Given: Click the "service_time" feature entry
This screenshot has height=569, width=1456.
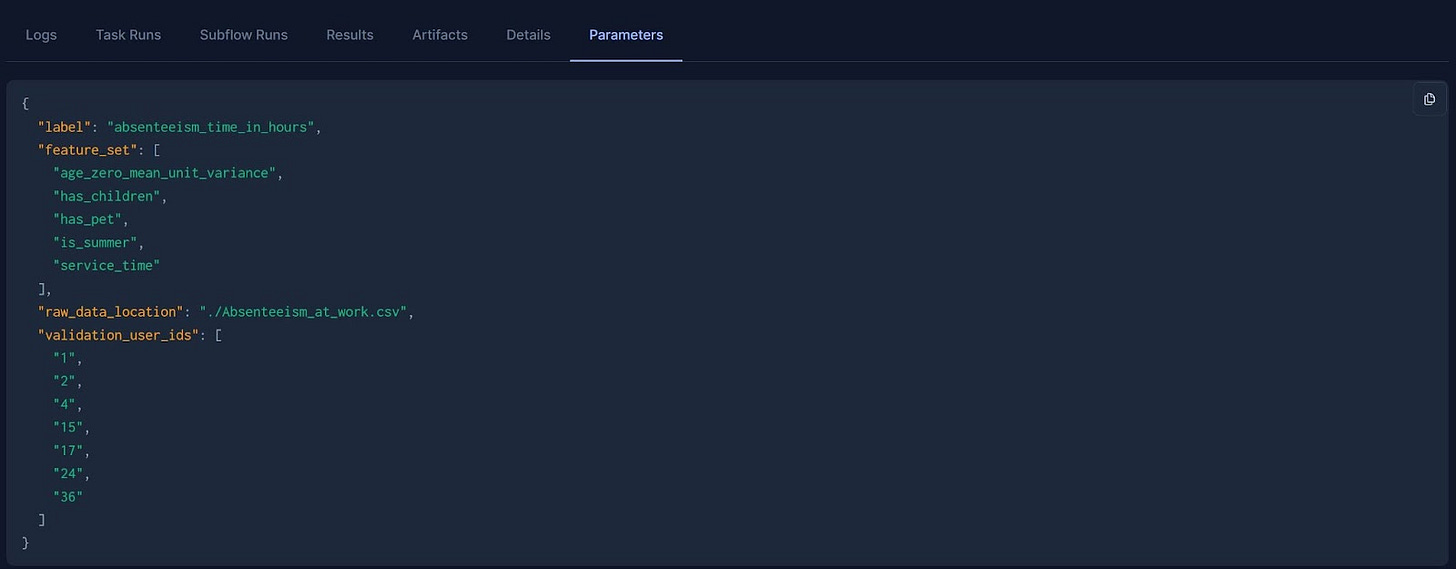Looking at the screenshot, I should 107,265.
